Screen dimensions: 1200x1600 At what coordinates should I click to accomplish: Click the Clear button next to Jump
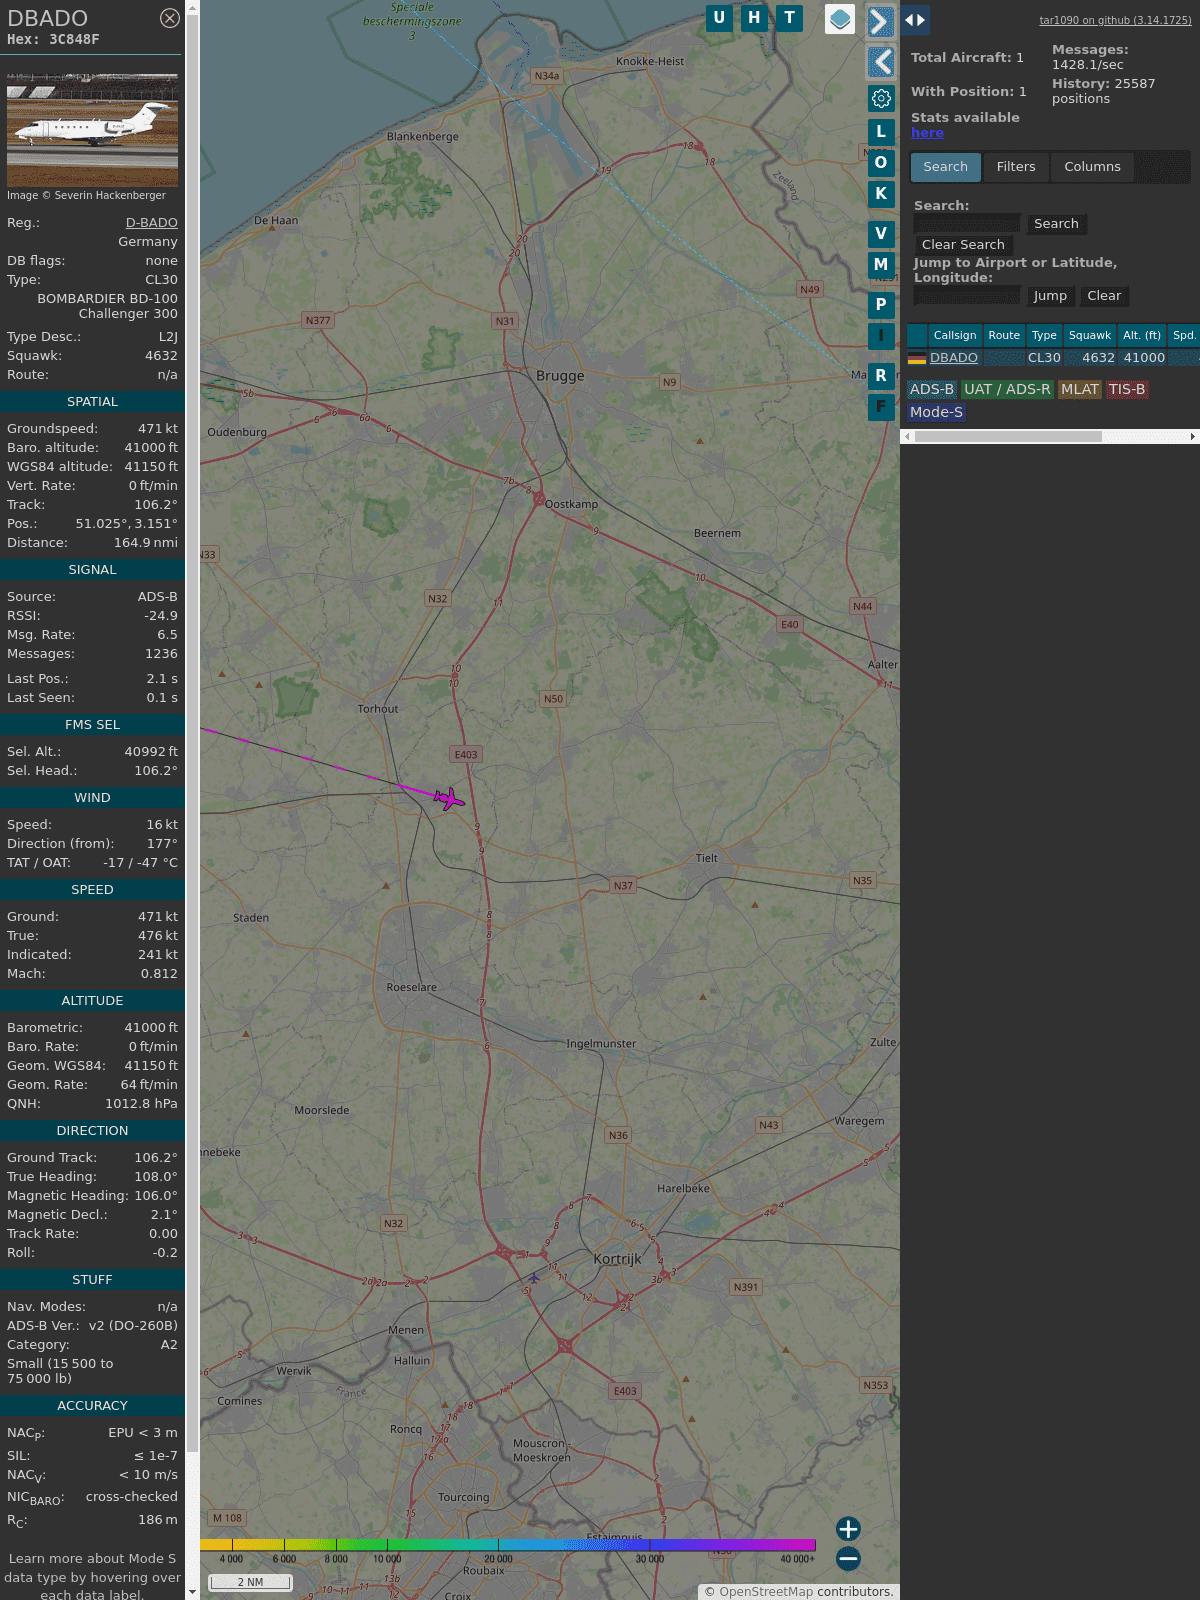click(1104, 296)
